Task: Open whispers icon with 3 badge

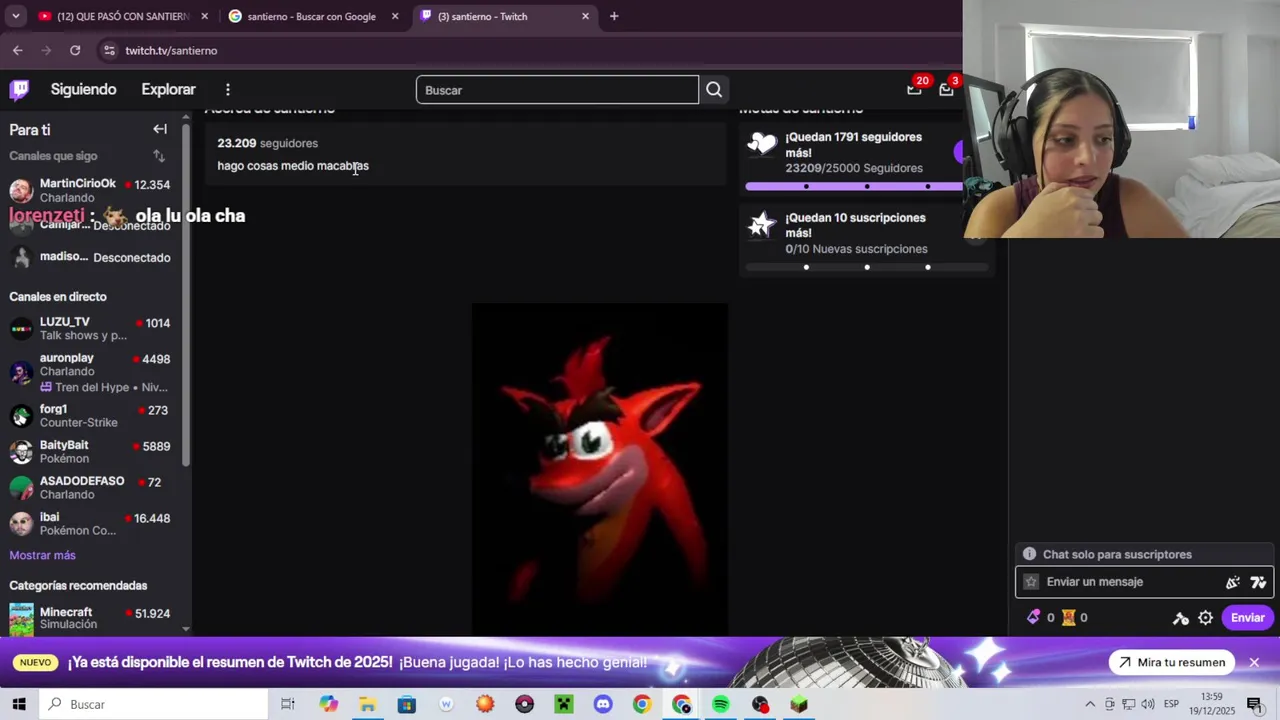Action: click(x=946, y=90)
